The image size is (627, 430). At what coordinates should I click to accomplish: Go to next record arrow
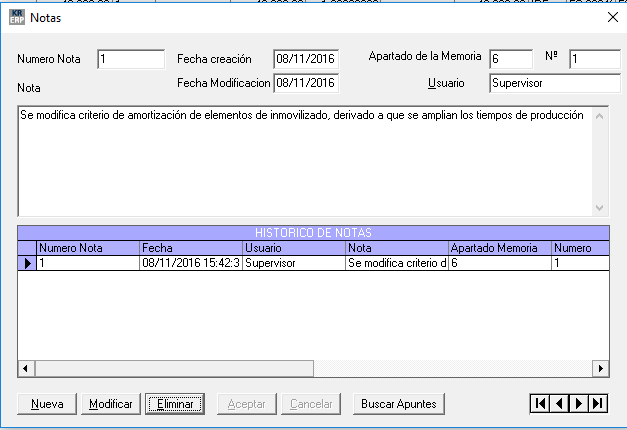click(578, 403)
